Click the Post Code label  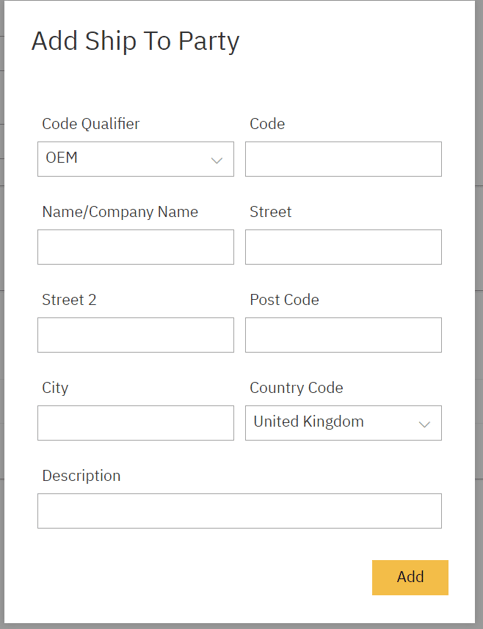284,300
